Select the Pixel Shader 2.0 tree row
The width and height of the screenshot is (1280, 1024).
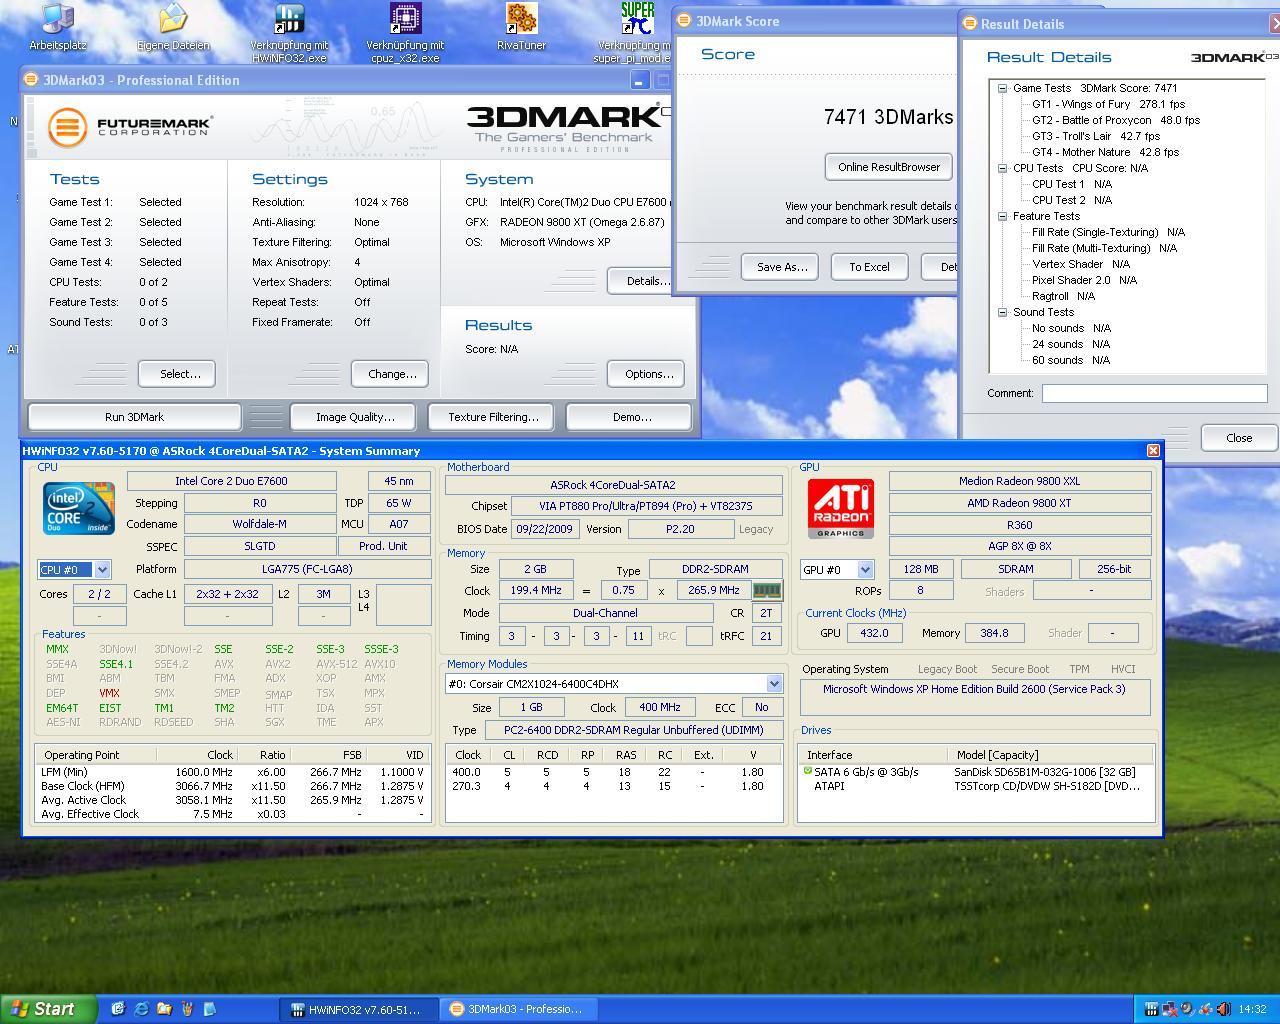click(1084, 280)
